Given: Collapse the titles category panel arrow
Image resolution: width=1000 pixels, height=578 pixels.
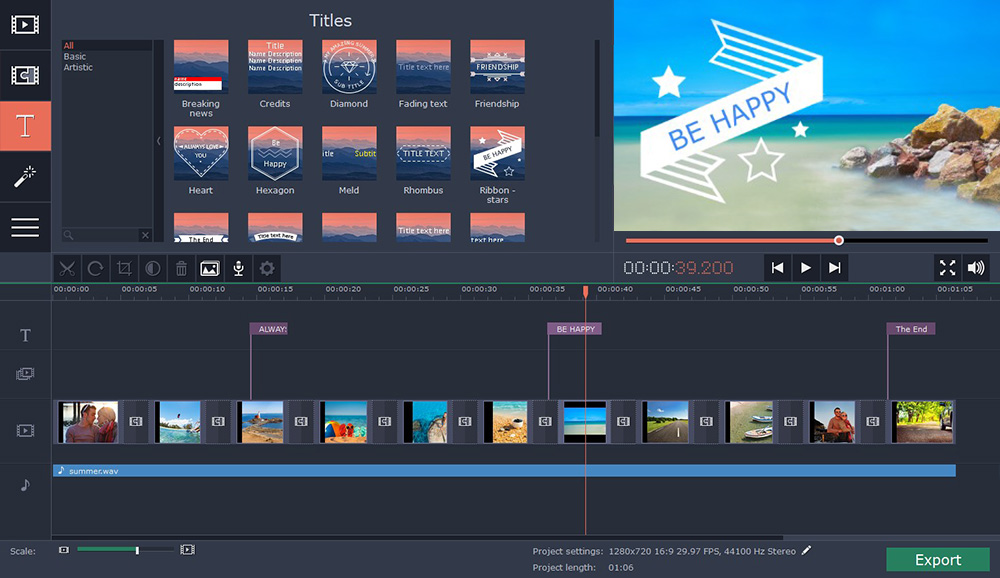Looking at the screenshot, I should pyautogui.click(x=158, y=141).
